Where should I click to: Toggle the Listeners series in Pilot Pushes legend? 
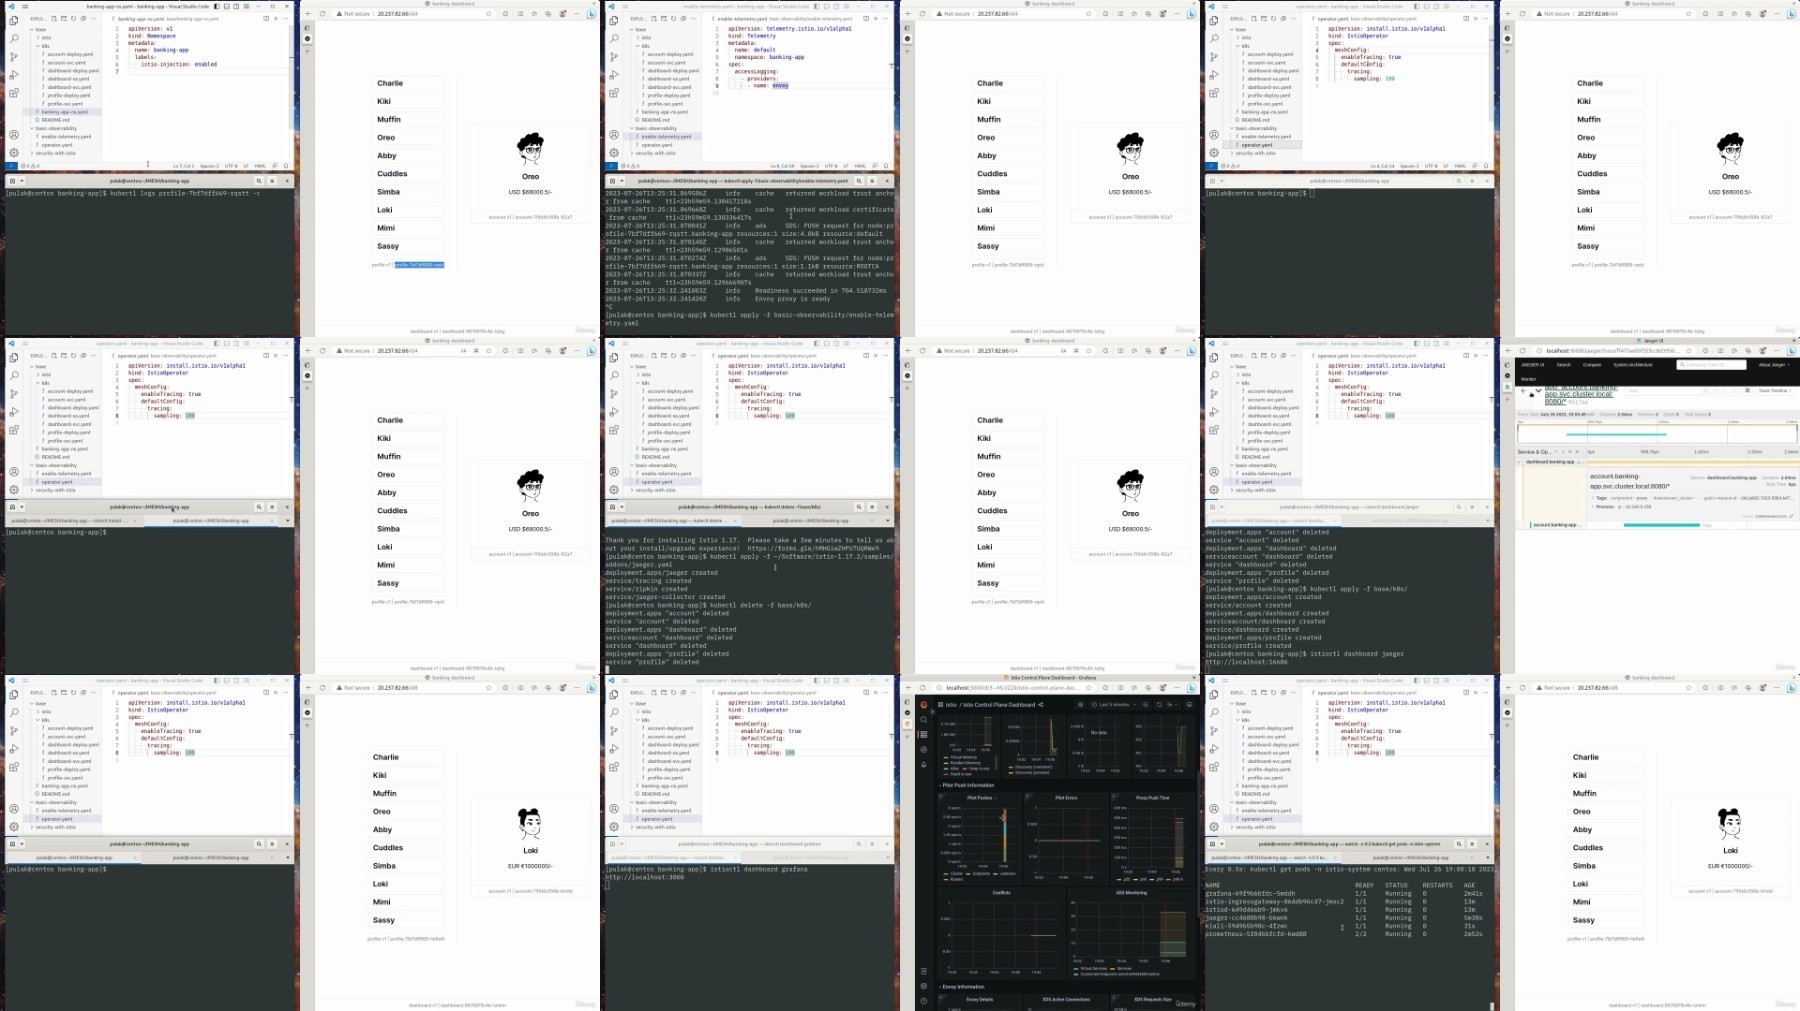coord(1005,873)
